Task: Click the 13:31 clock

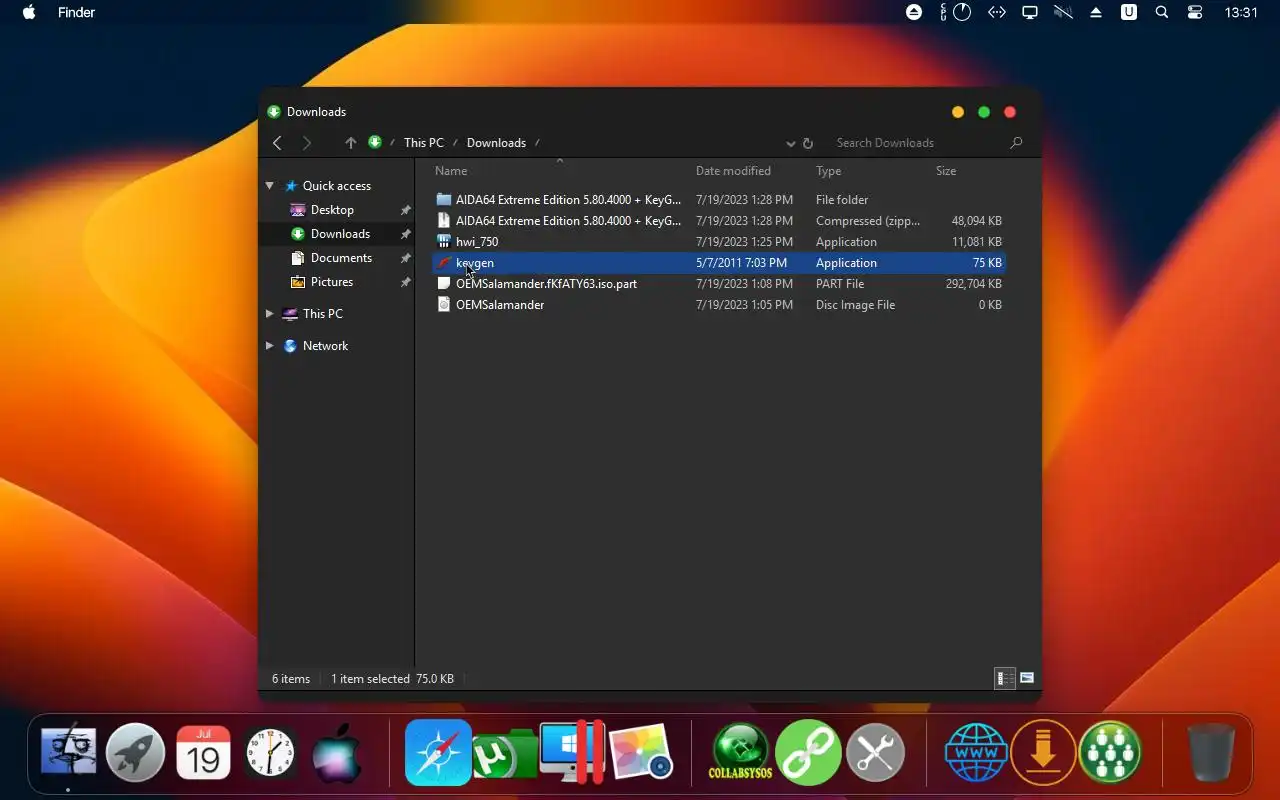Action: (1241, 13)
